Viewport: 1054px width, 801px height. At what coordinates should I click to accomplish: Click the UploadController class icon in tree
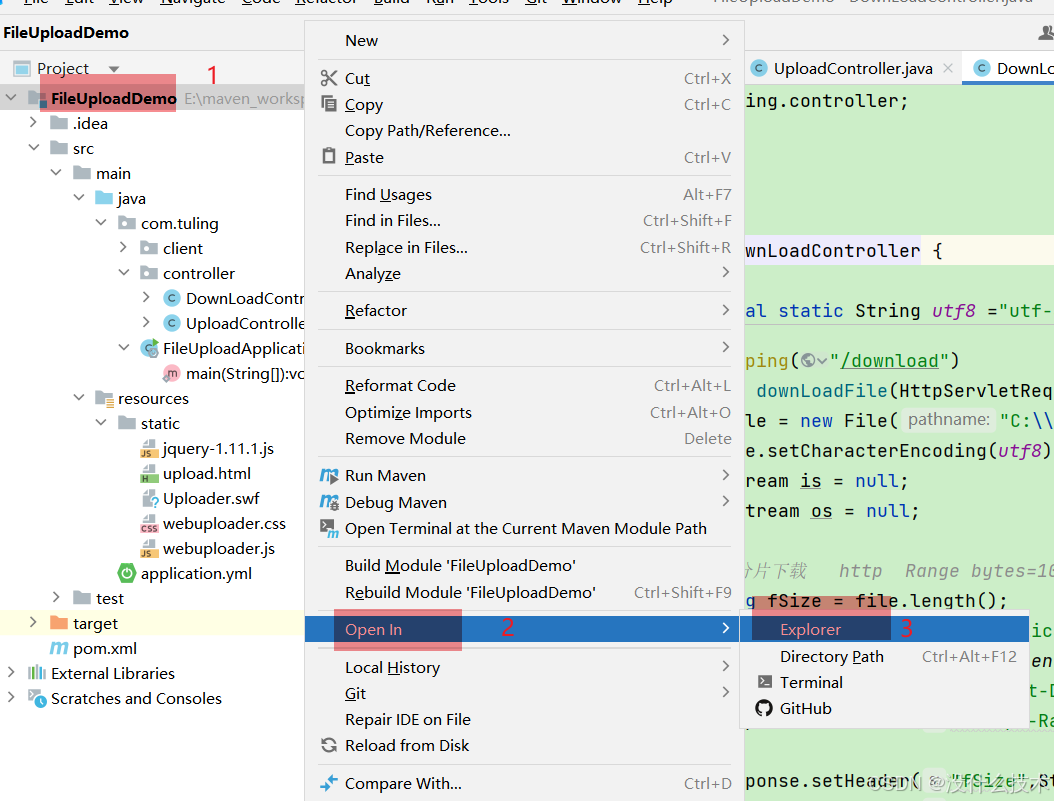pyautogui.click(x=172, y=323)
